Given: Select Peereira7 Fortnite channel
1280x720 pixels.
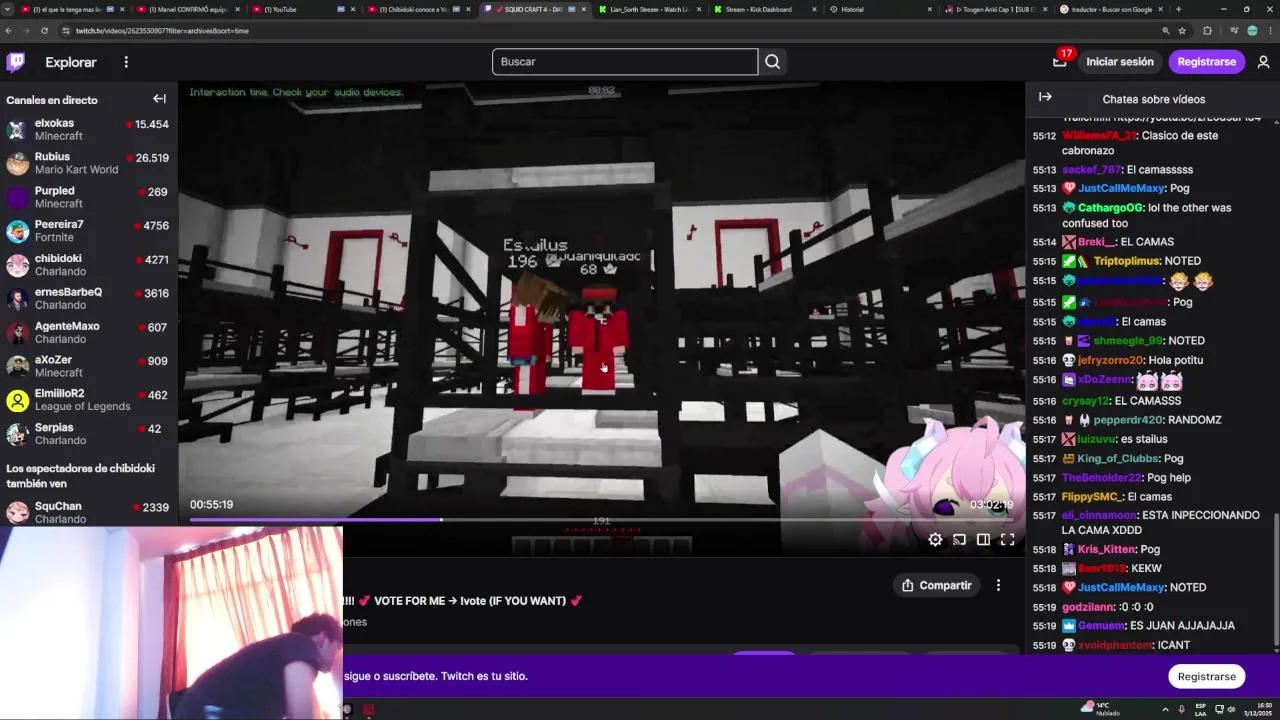Looking at the screenshot, I should 88,231.
